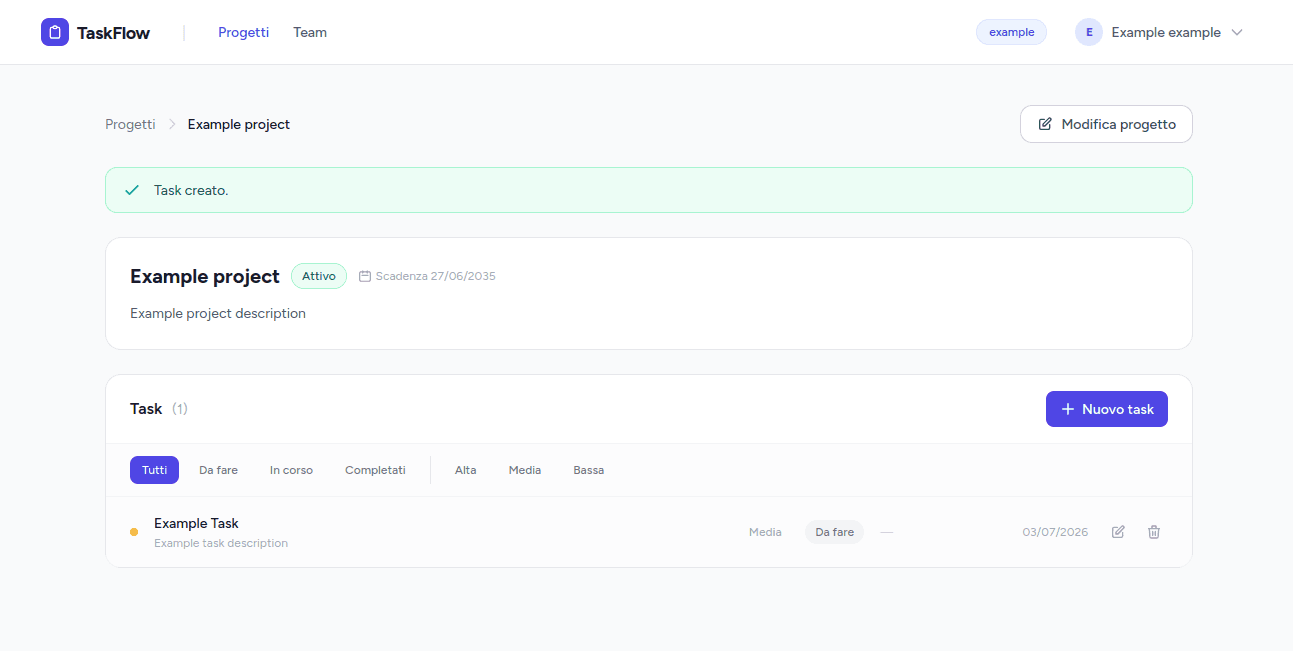Click the Example project description text
Screen dimensions: 1293x651
click(218, 313)
